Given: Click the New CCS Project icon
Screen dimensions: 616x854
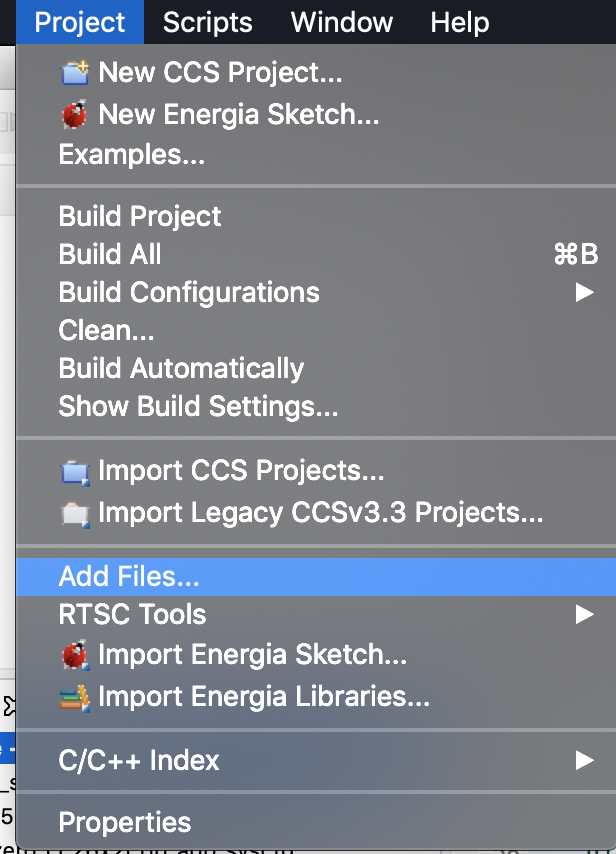Looking at the screenshot, I should (75, 72).
